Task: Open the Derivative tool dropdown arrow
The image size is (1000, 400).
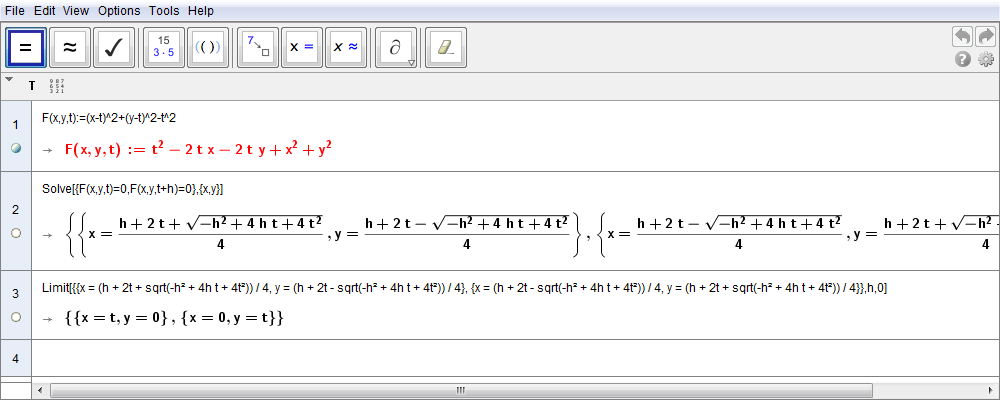Action: pos(411,63)
